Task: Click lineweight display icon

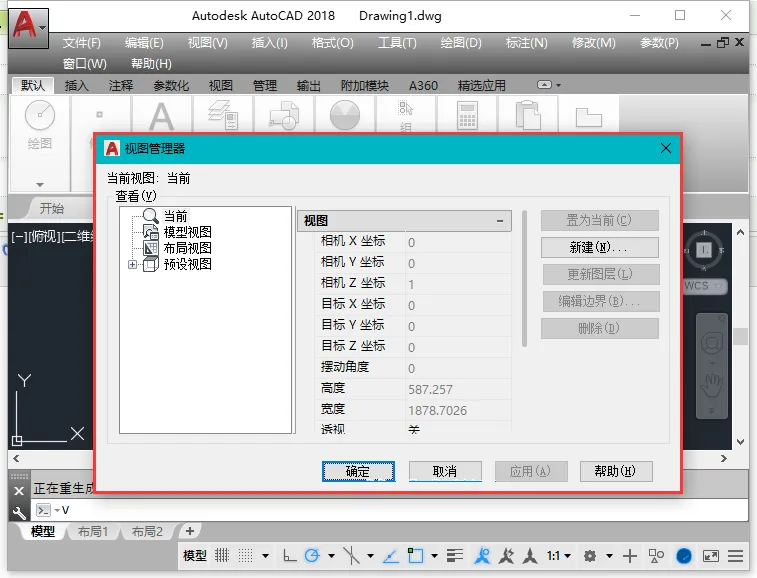Action: click(454, 556)
